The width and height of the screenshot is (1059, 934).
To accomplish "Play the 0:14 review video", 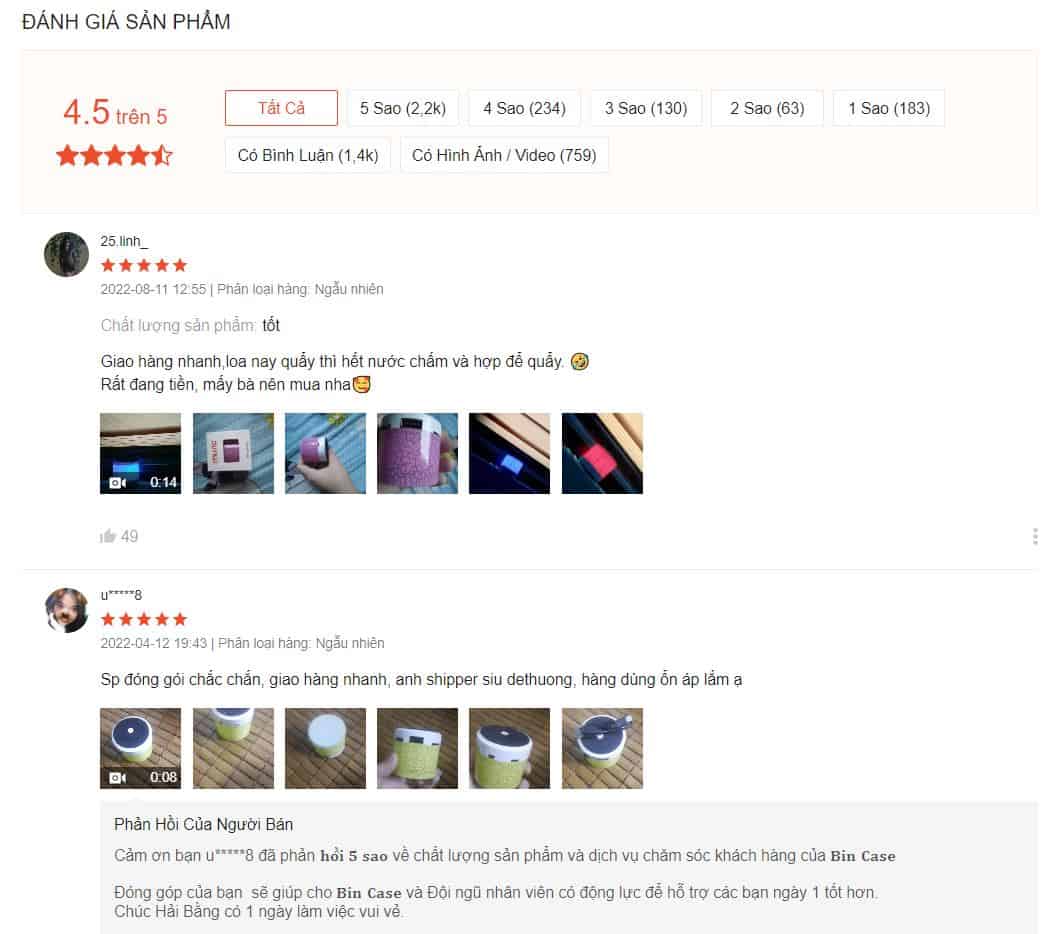I will [x=140, y=453].
